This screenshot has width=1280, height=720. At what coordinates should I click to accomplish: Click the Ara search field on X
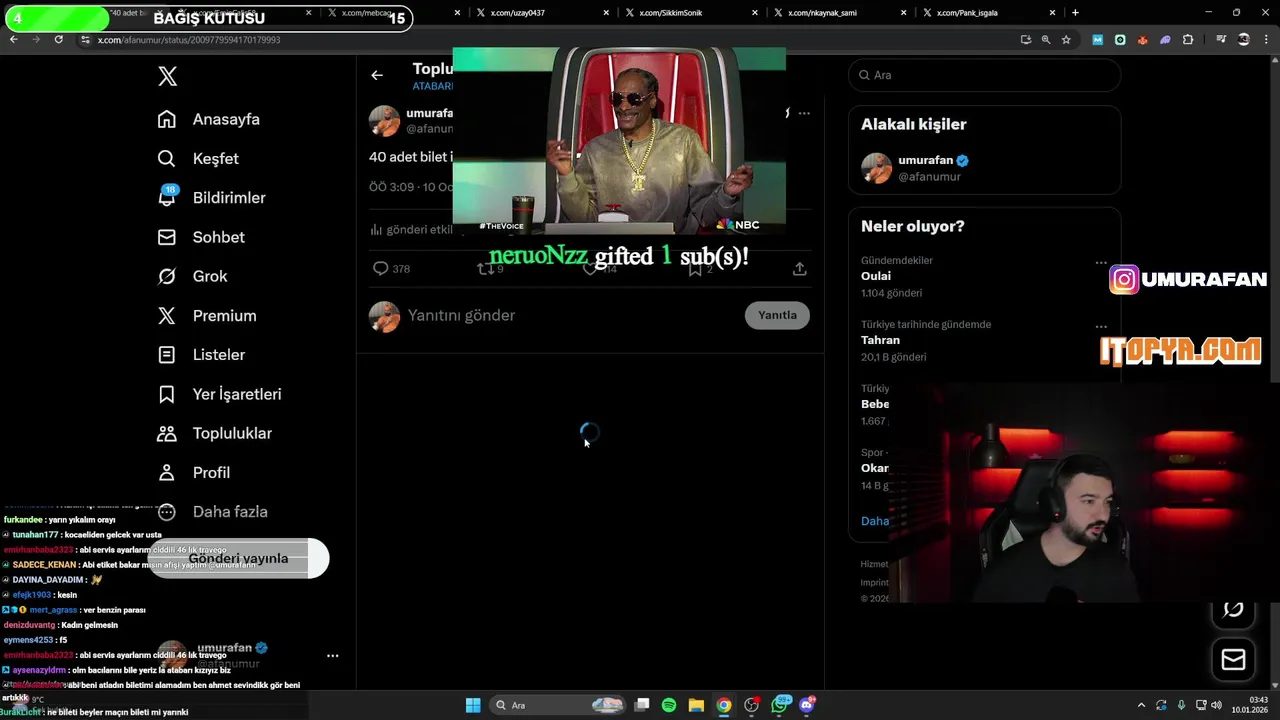tap(985, 75)
